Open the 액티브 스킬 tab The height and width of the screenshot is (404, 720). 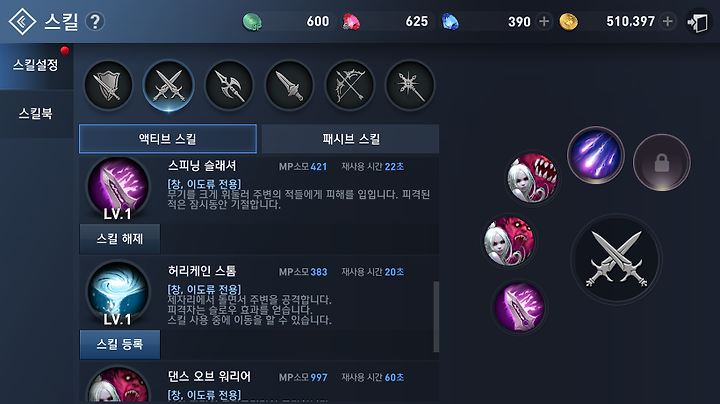tap(168, 139)
